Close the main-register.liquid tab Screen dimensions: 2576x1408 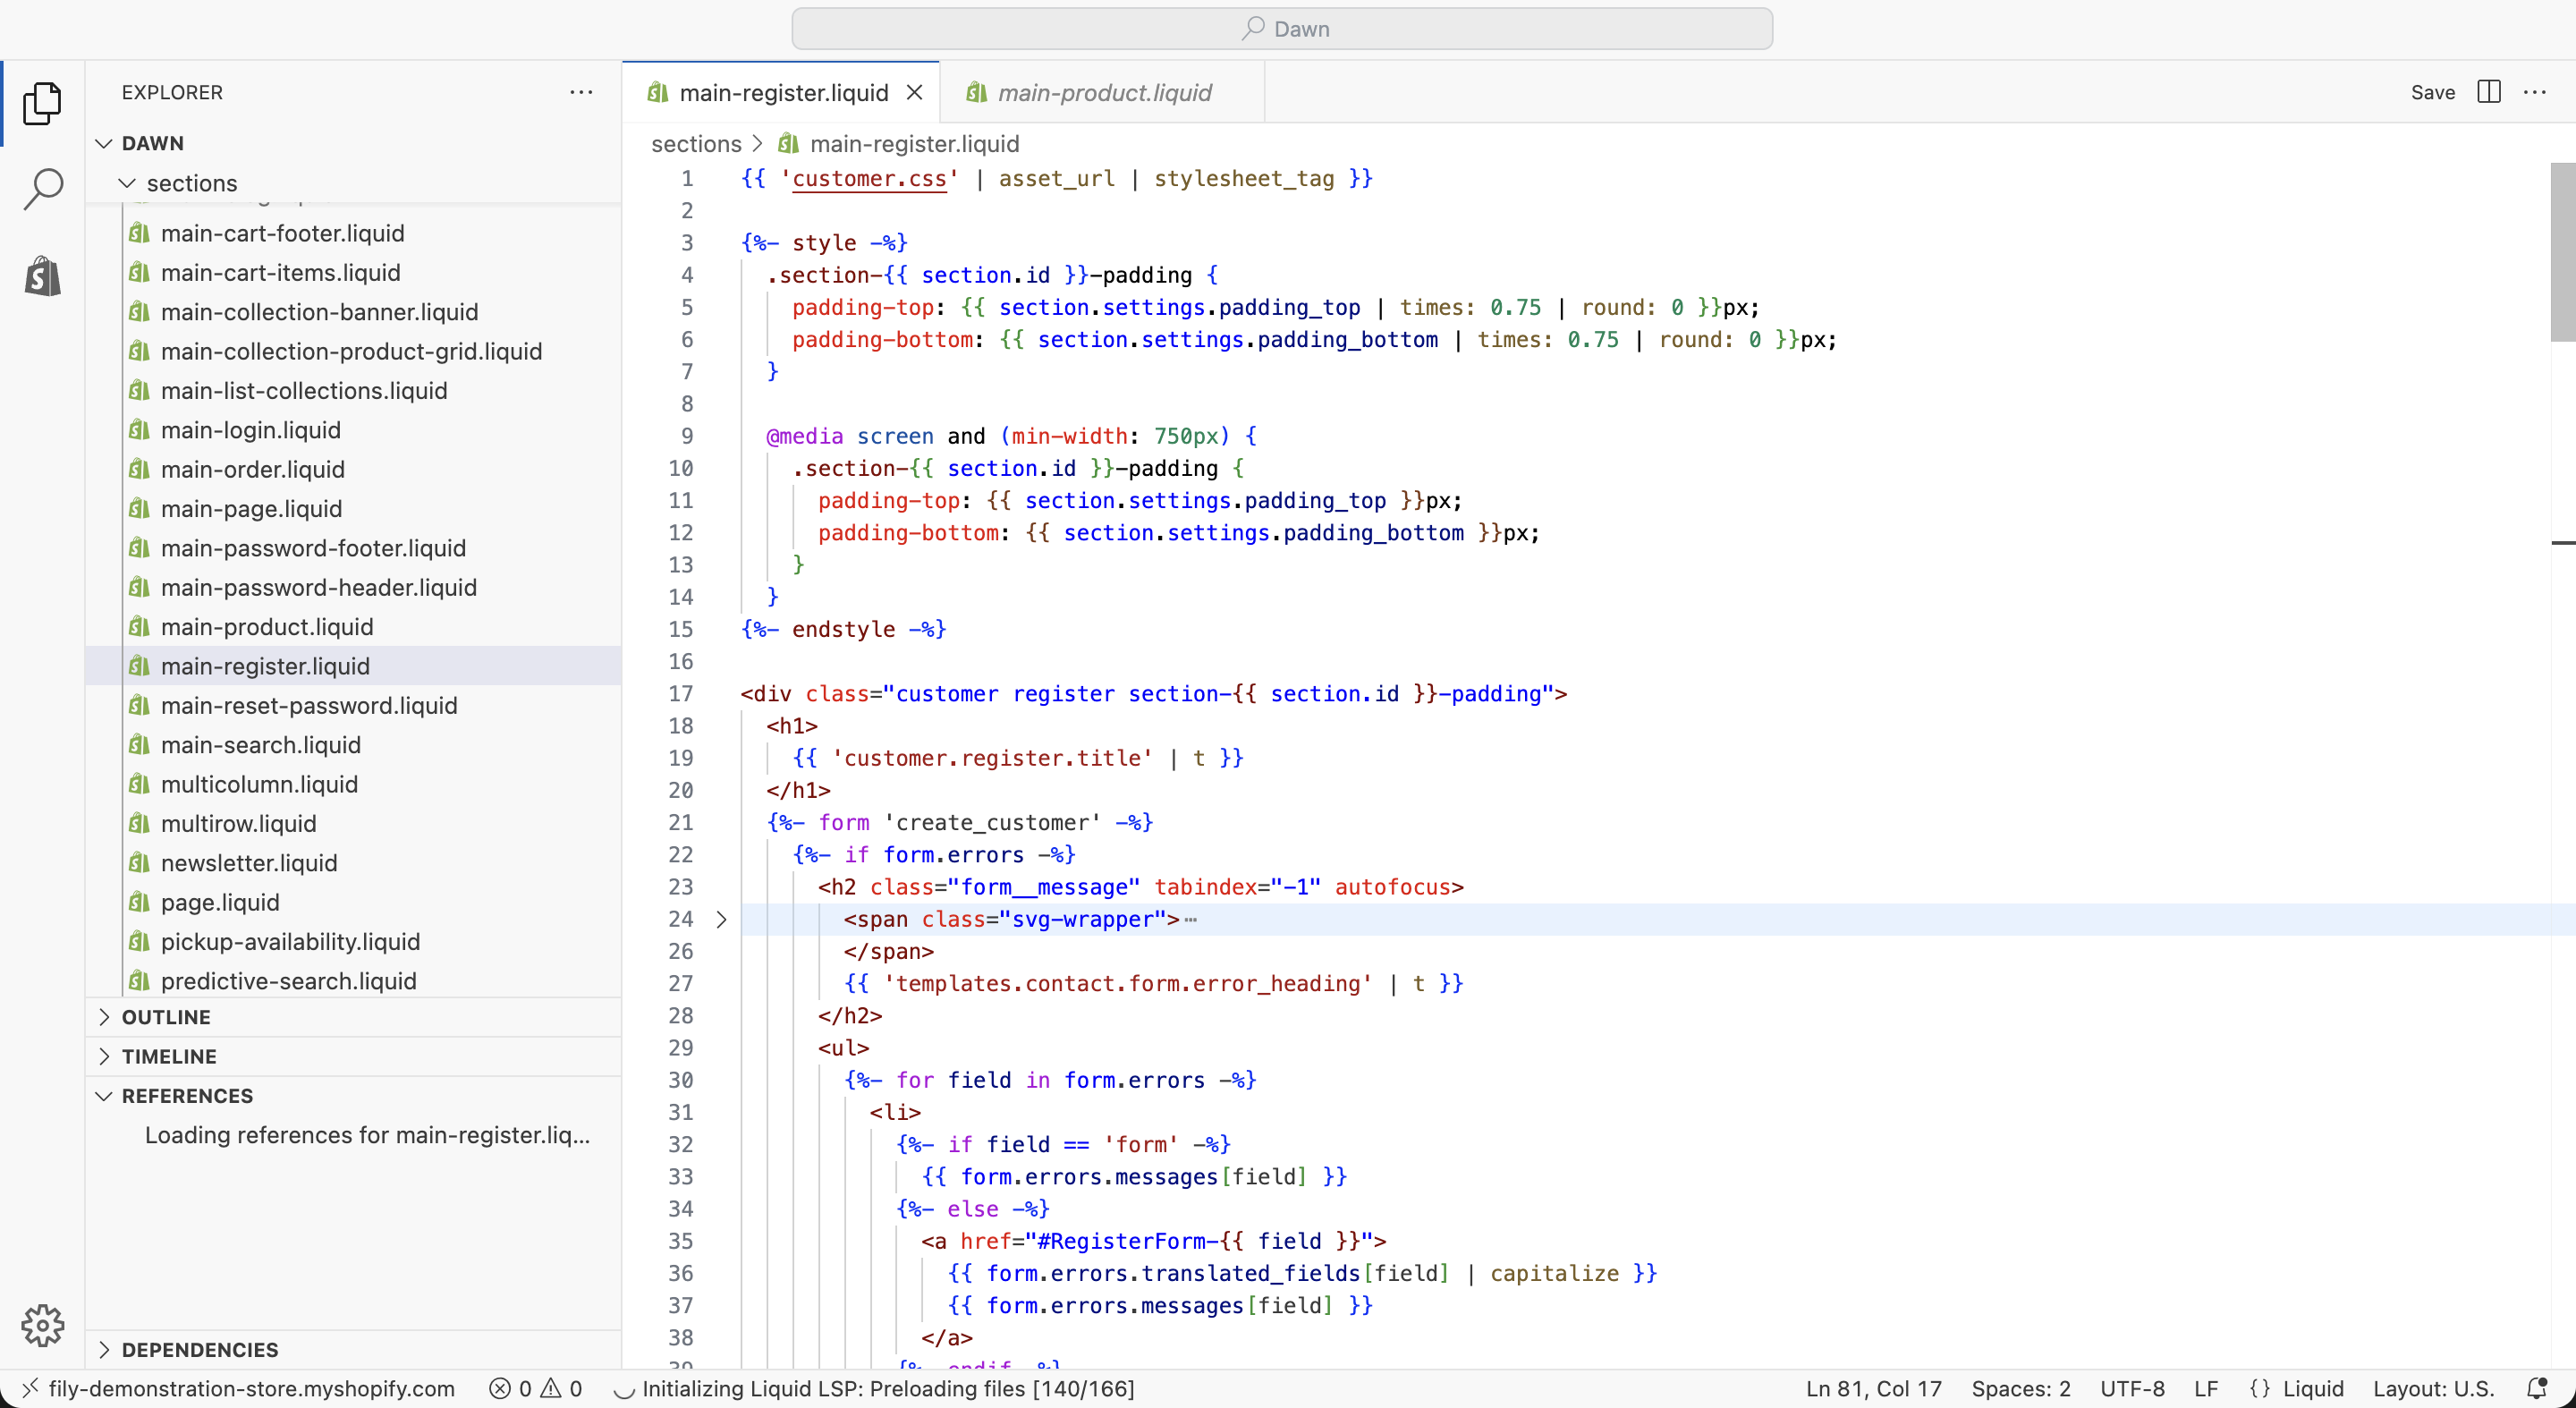click(x=914, y=92)
